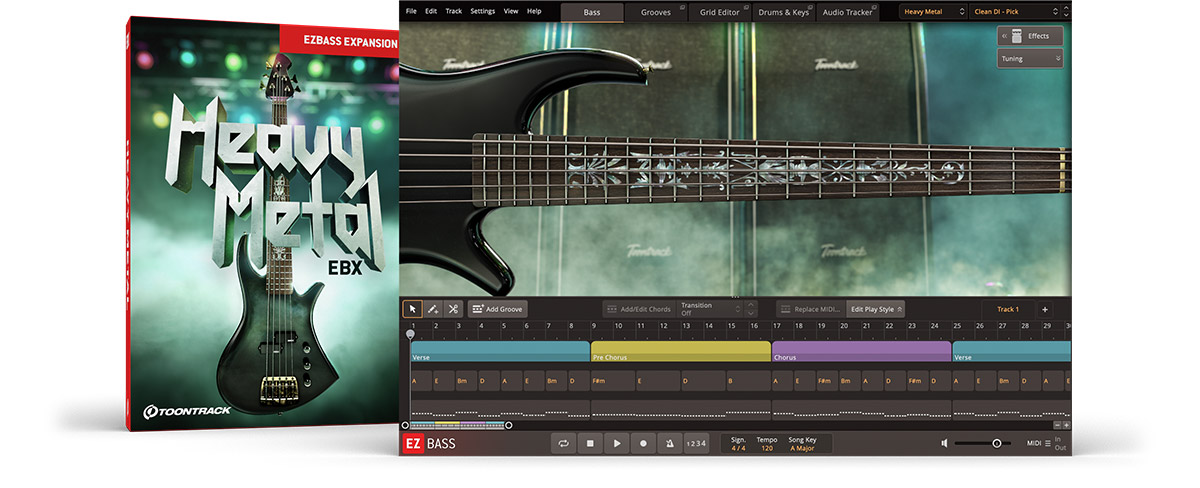
Task: Select the Pre Chorus song part
Action: [680, 351]
